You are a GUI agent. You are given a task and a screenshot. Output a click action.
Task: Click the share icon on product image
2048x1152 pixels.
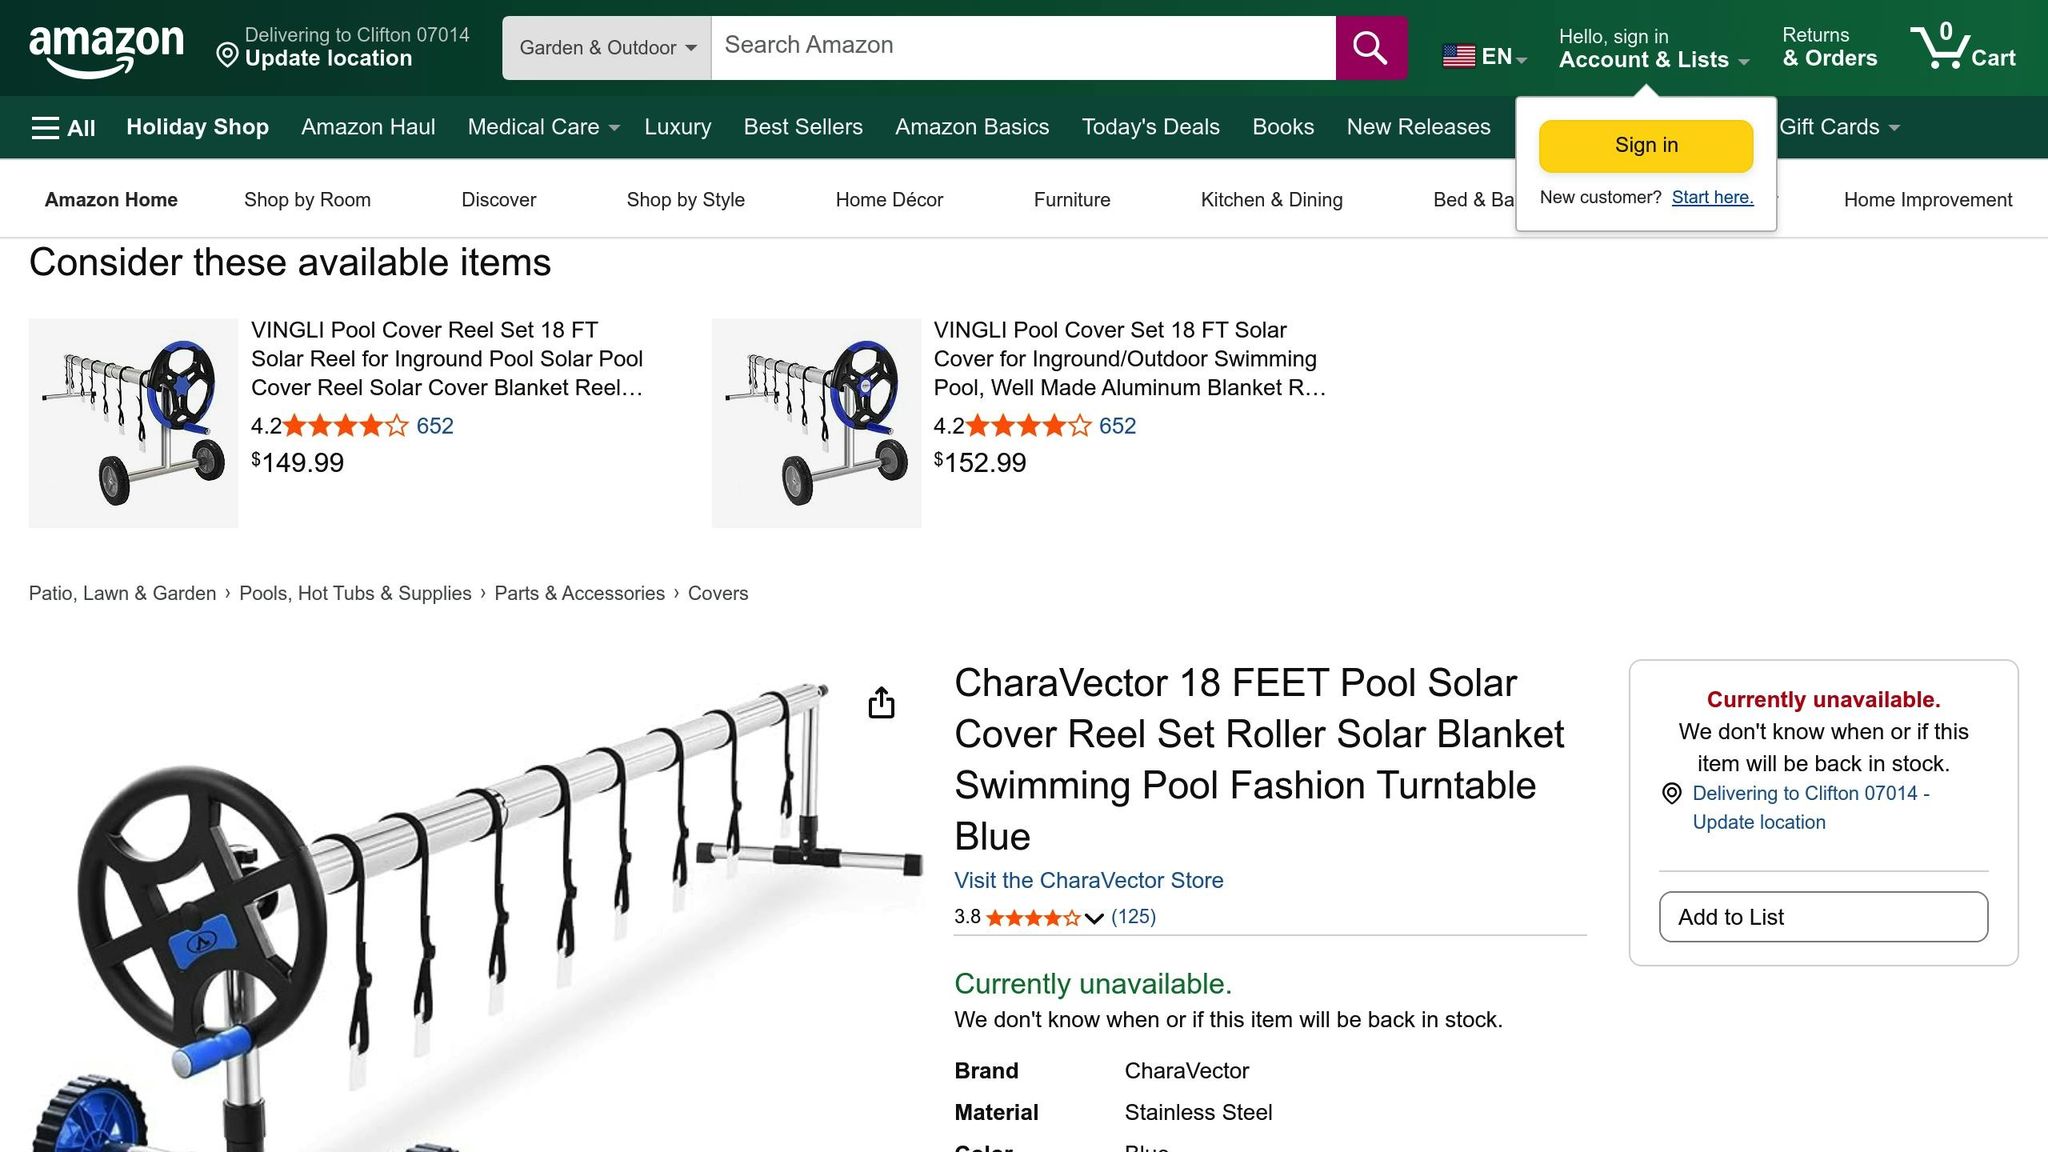point(881,703)
